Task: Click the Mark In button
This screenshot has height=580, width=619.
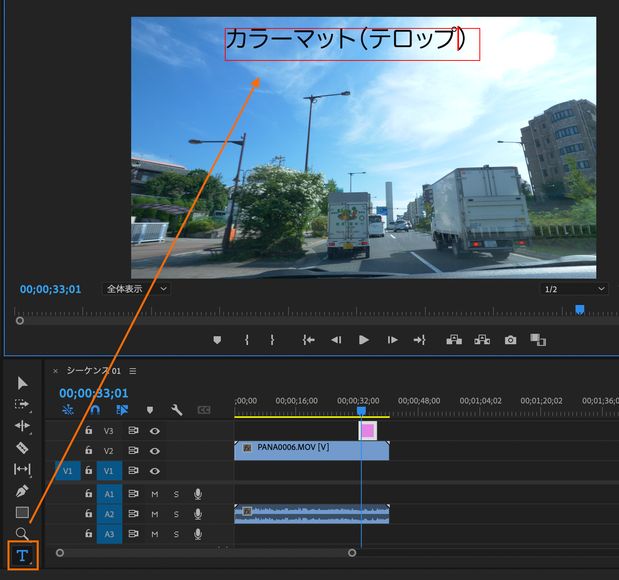Action: (247, 340)
